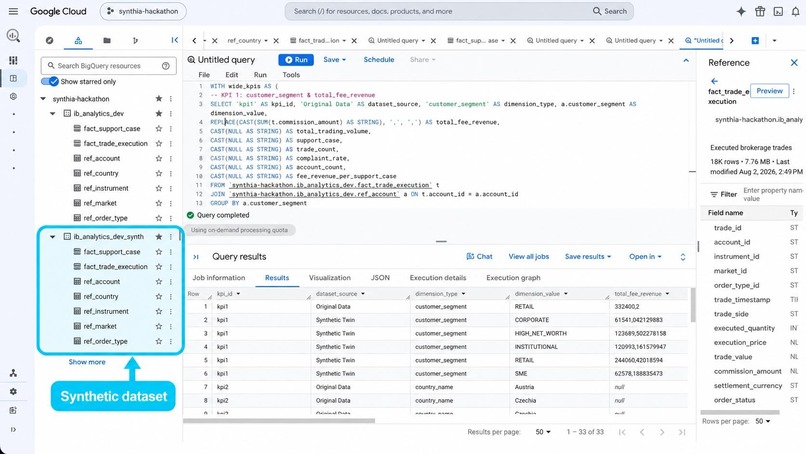Switch to Visualization tab

coord(329,278)
